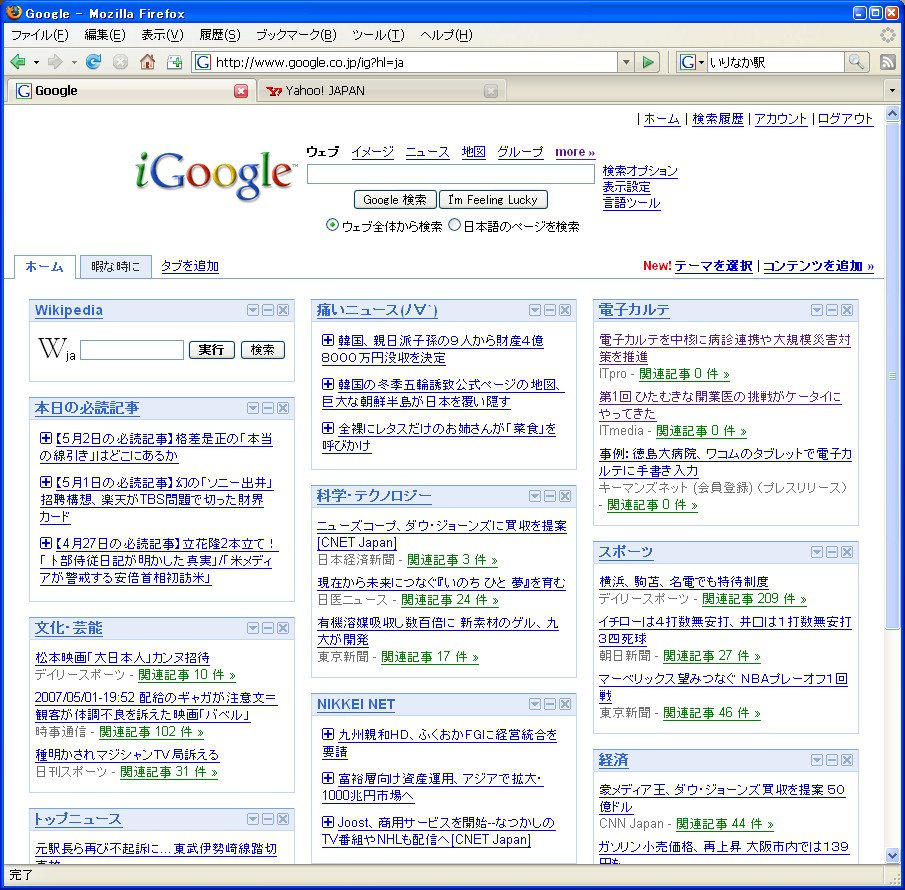
Task: Expand the 5月2日の必読記事 entry plus box
Action: tap(46, 438)
